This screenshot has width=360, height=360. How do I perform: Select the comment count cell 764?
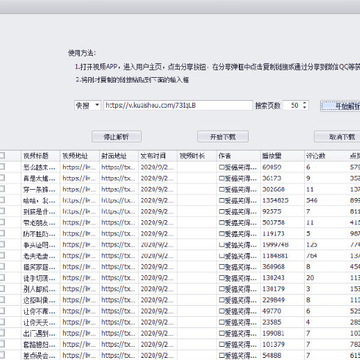pyautogui.click(x=326, y=256)
